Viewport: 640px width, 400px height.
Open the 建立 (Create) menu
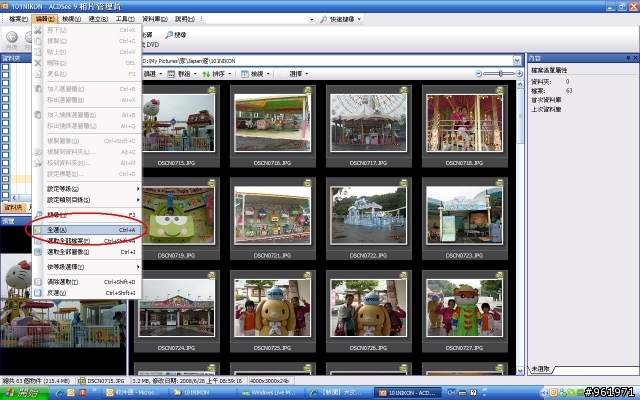click(98, 19)
